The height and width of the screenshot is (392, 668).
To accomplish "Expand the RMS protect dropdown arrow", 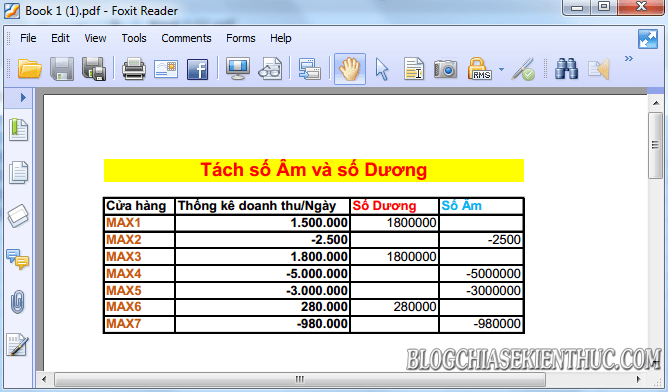I will (x=501, y=69).
